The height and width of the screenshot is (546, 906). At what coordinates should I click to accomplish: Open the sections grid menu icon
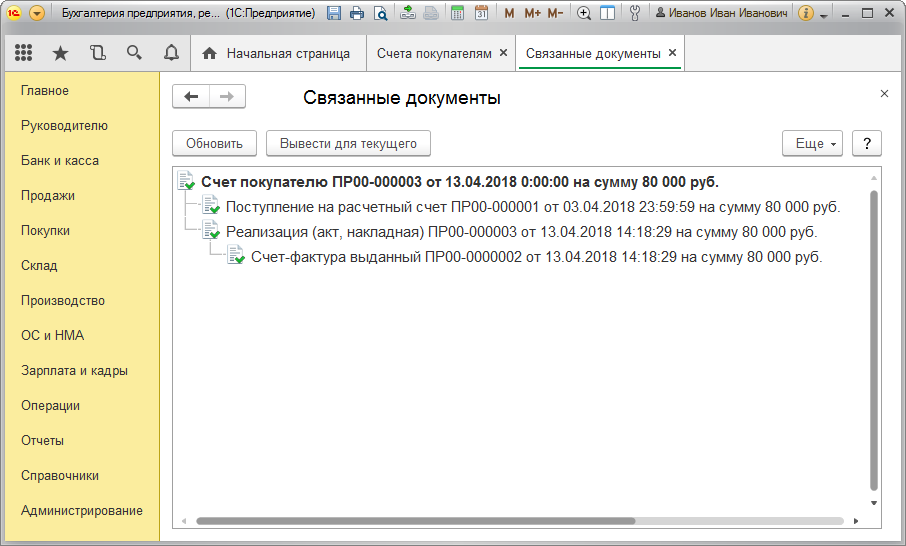24,54
